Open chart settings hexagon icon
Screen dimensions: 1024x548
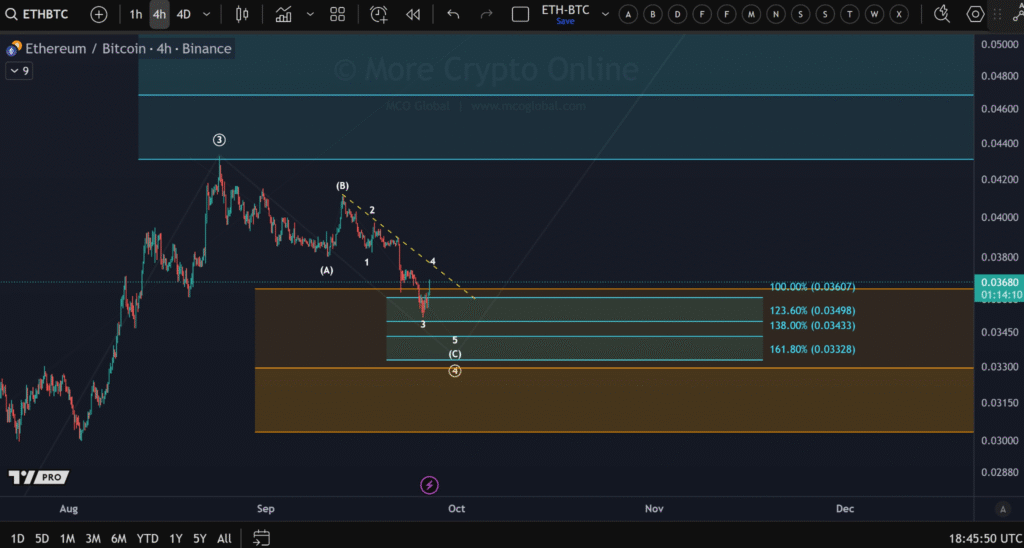pos(975,14)
